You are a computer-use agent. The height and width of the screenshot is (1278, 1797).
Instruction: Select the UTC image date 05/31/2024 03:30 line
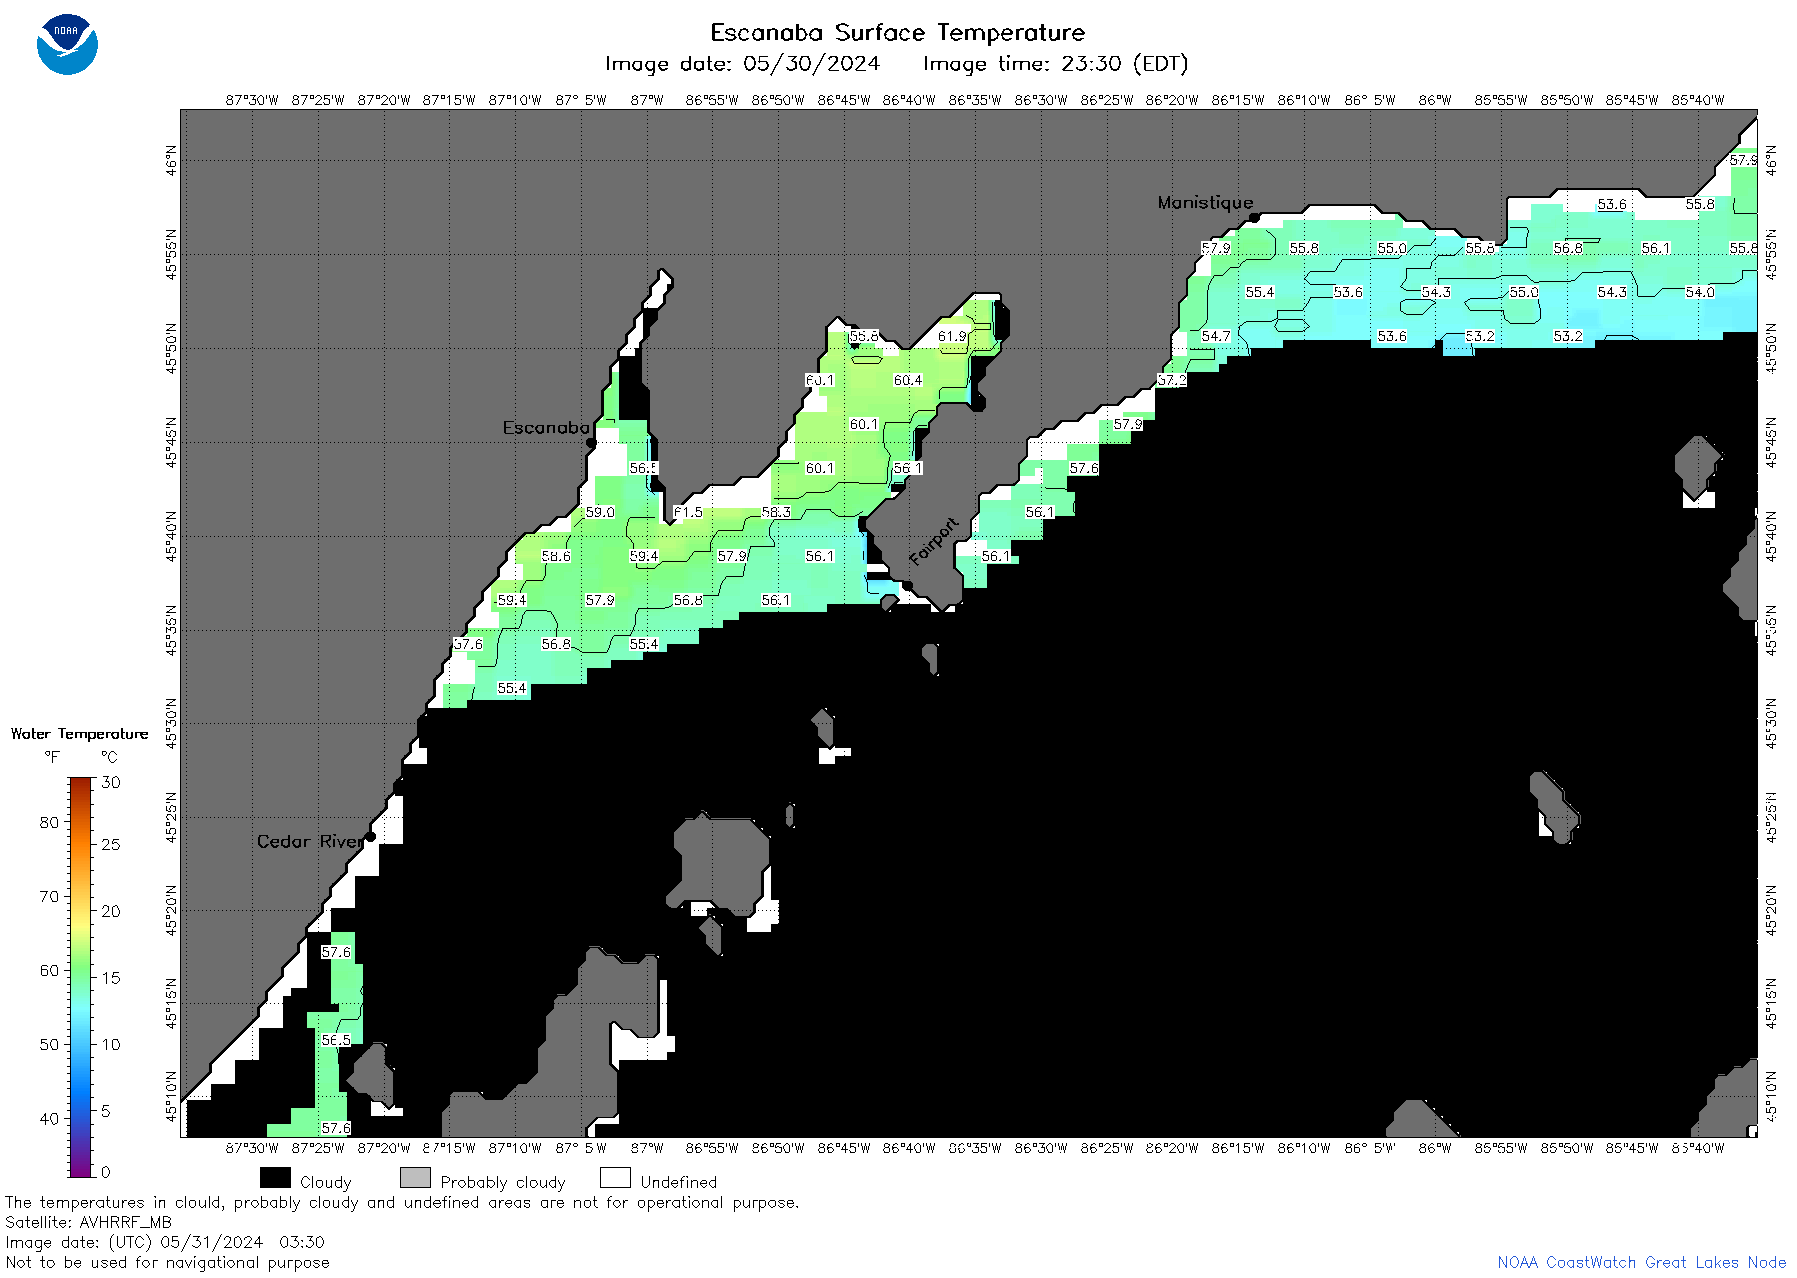click(165, 1242)
